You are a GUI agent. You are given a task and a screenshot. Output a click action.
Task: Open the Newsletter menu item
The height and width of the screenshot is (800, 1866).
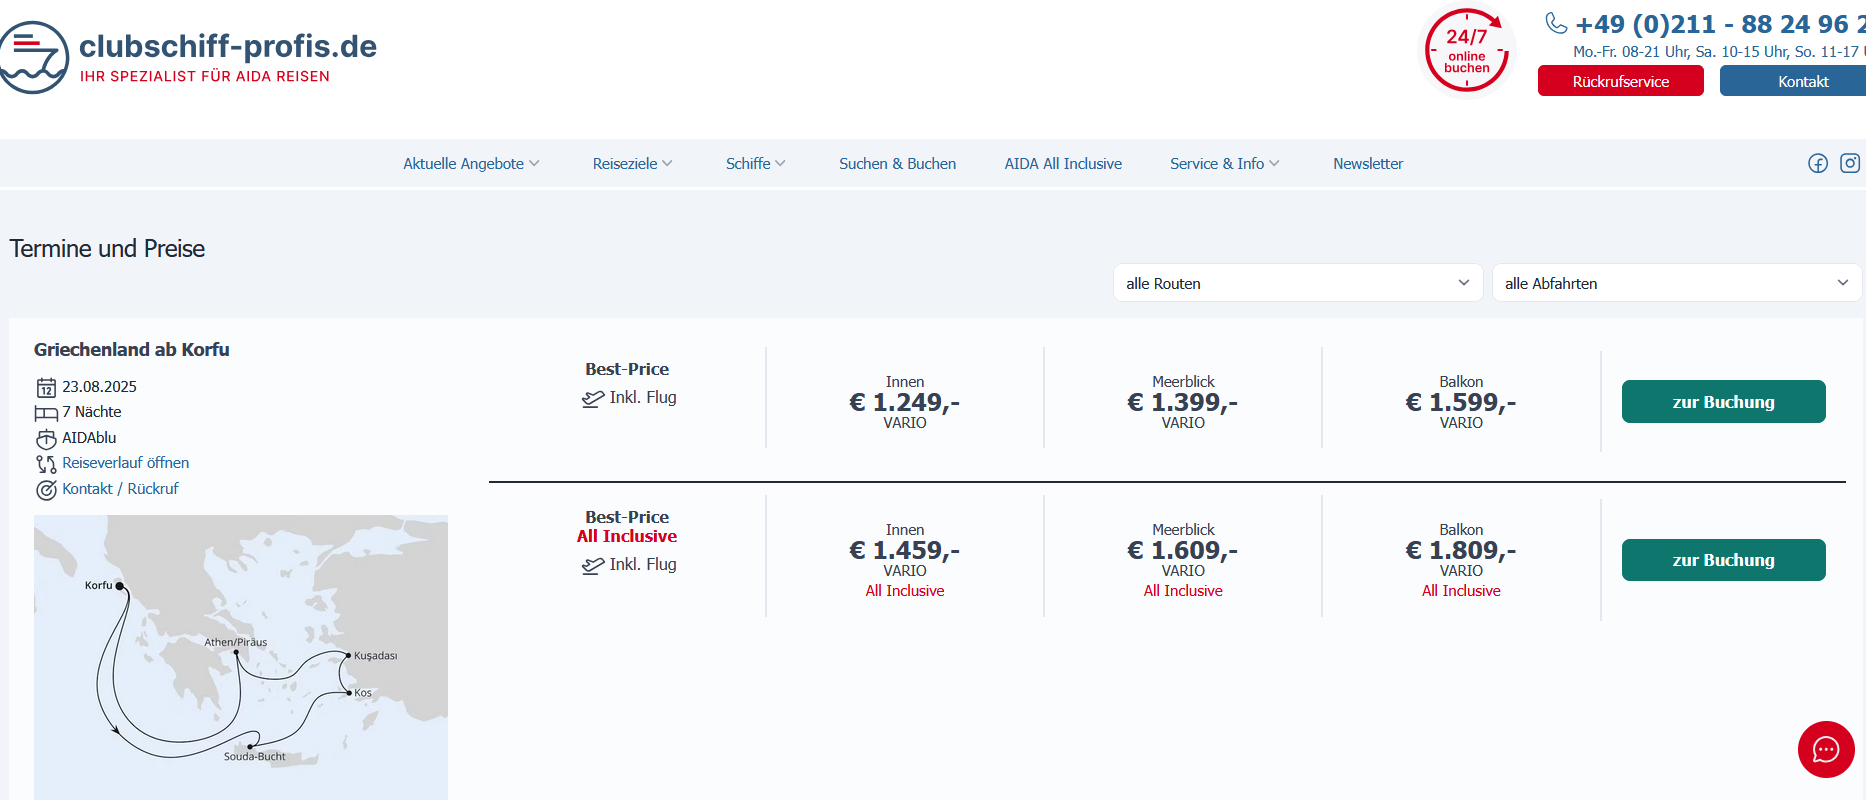coord(1367,164)
